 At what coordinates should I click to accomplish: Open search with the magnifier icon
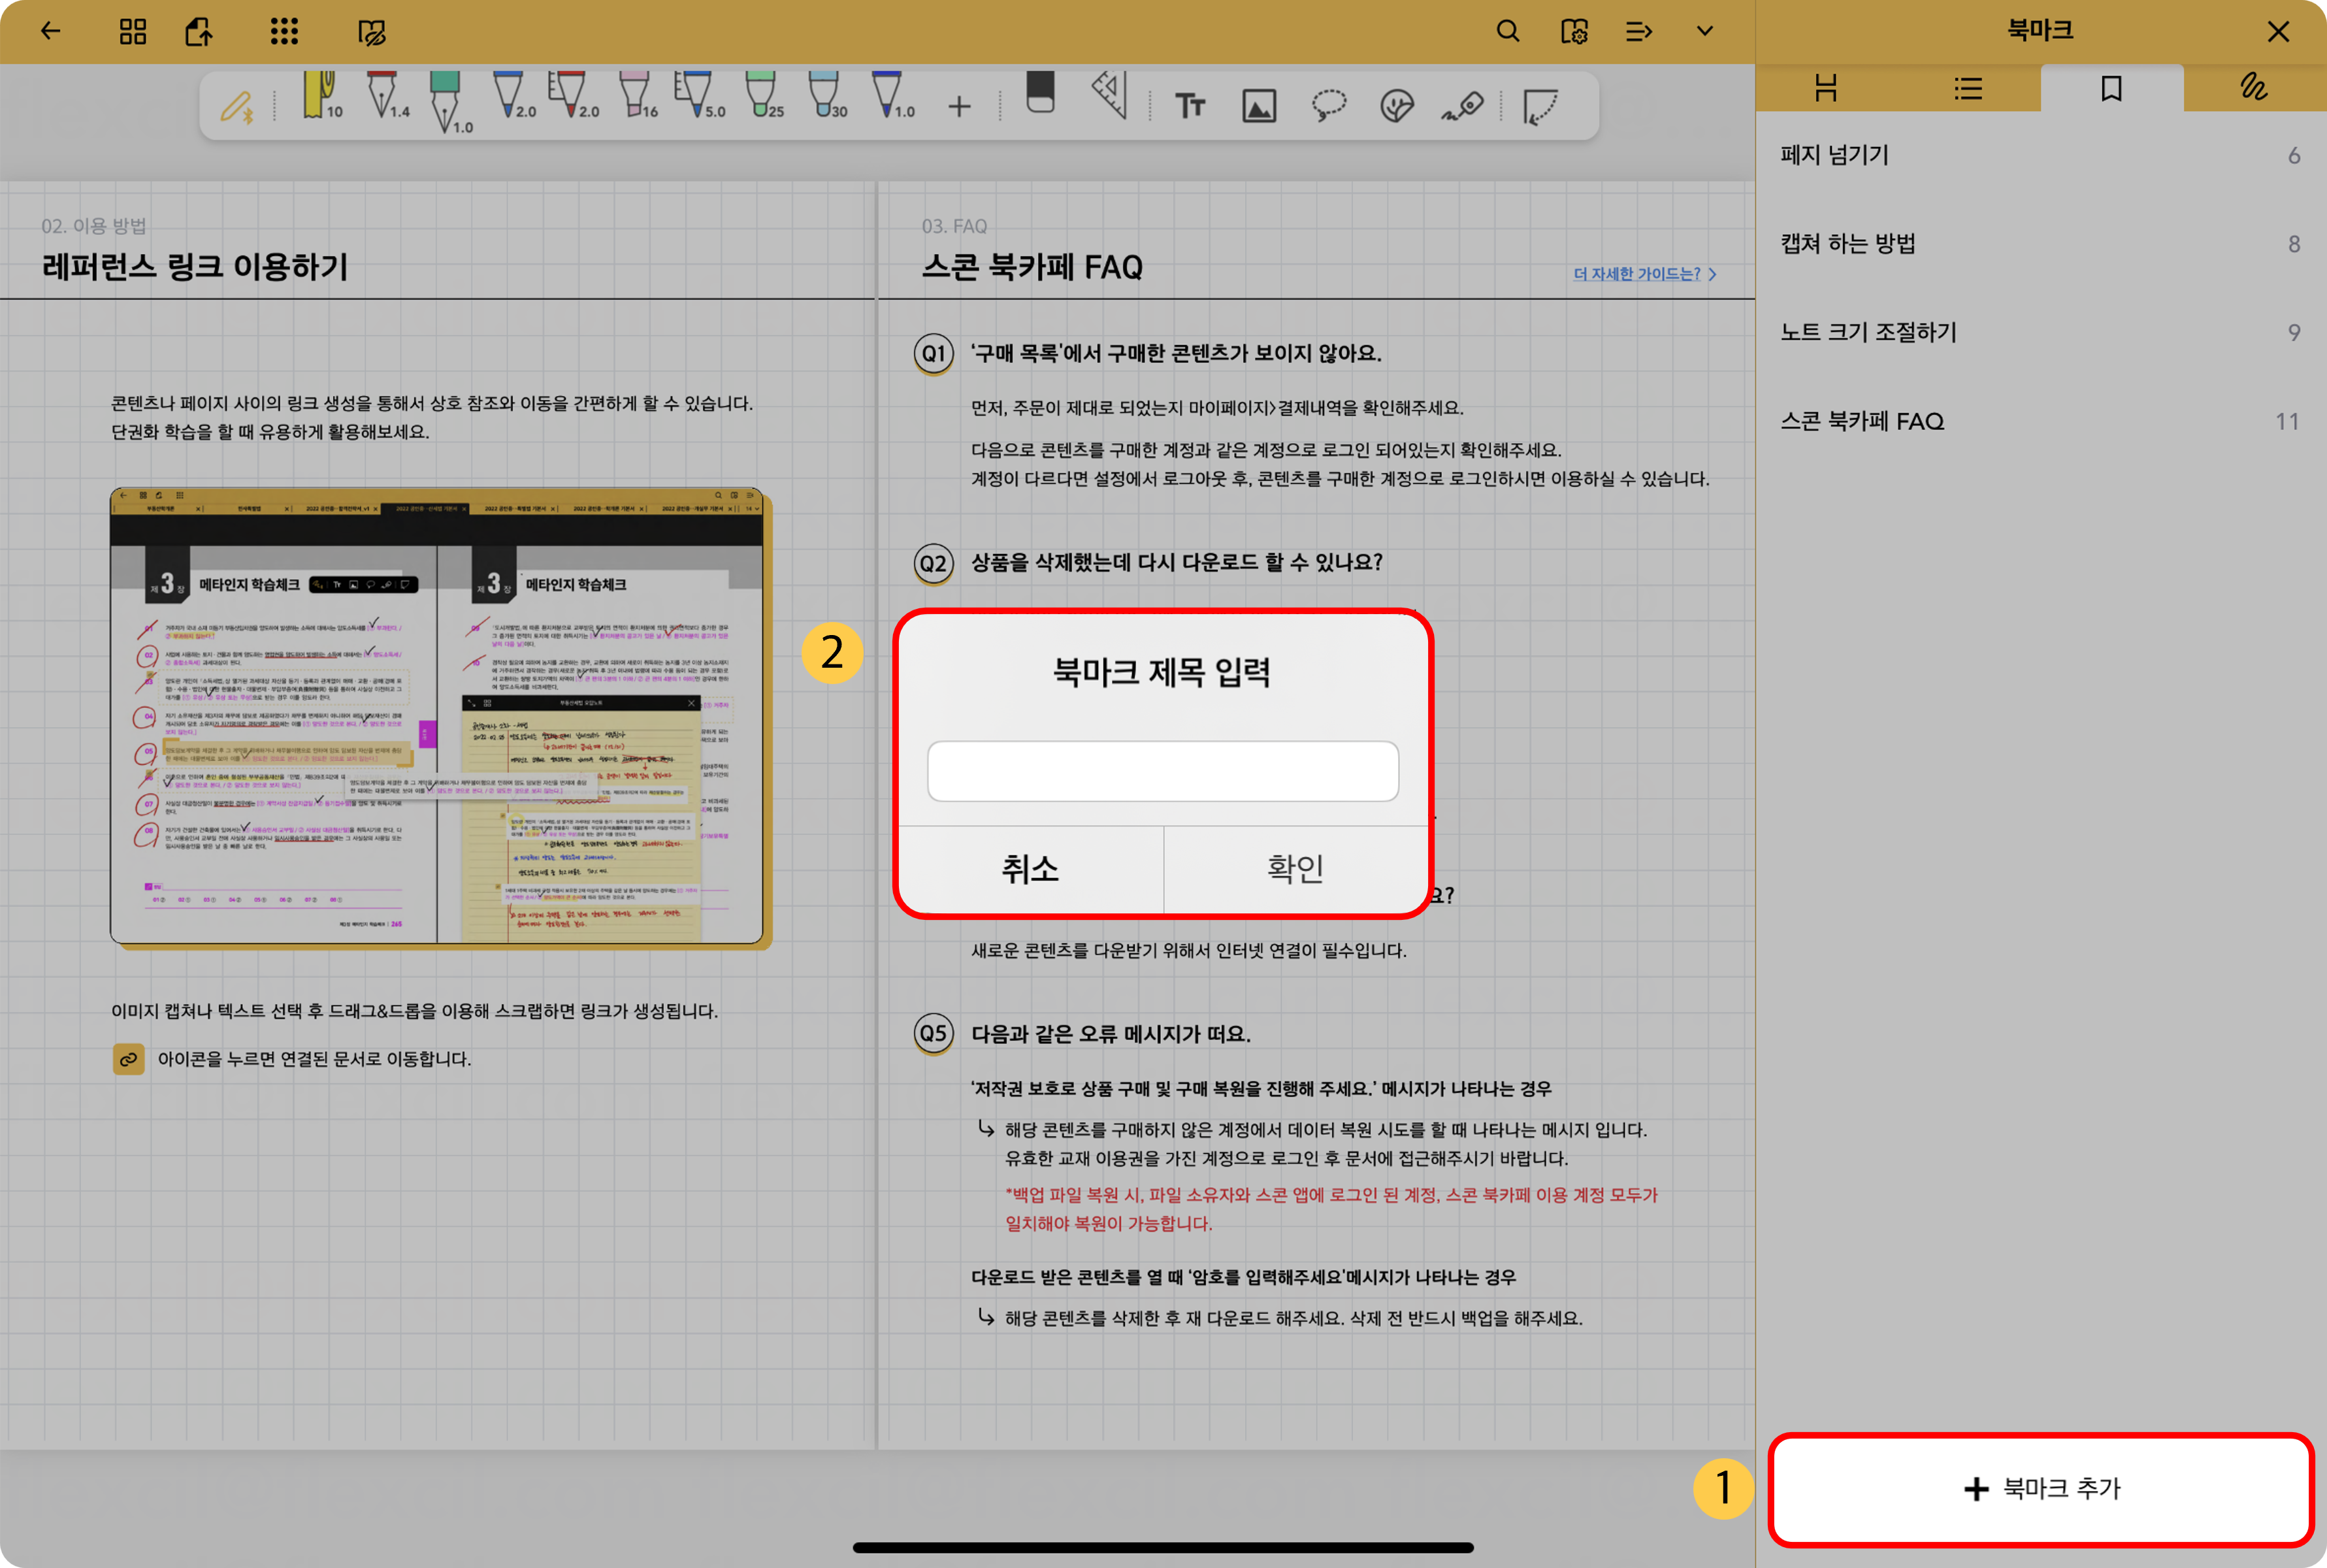click(x=1508, y=31)
